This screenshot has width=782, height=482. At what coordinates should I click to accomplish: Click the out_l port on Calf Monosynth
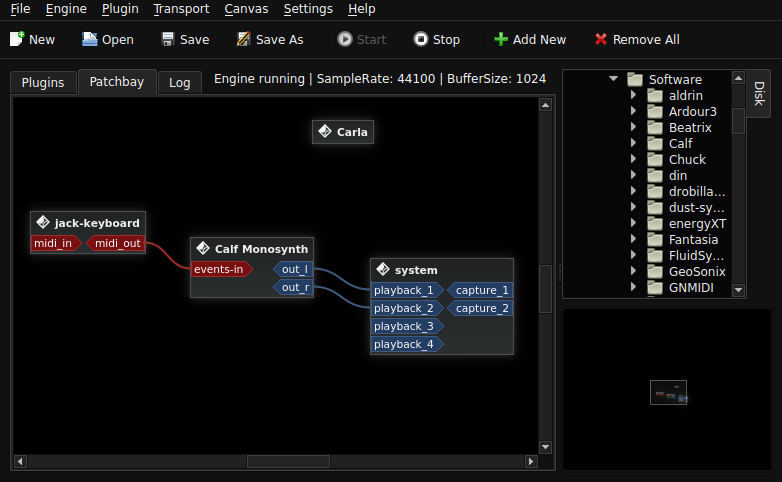[x=294, y=269]
